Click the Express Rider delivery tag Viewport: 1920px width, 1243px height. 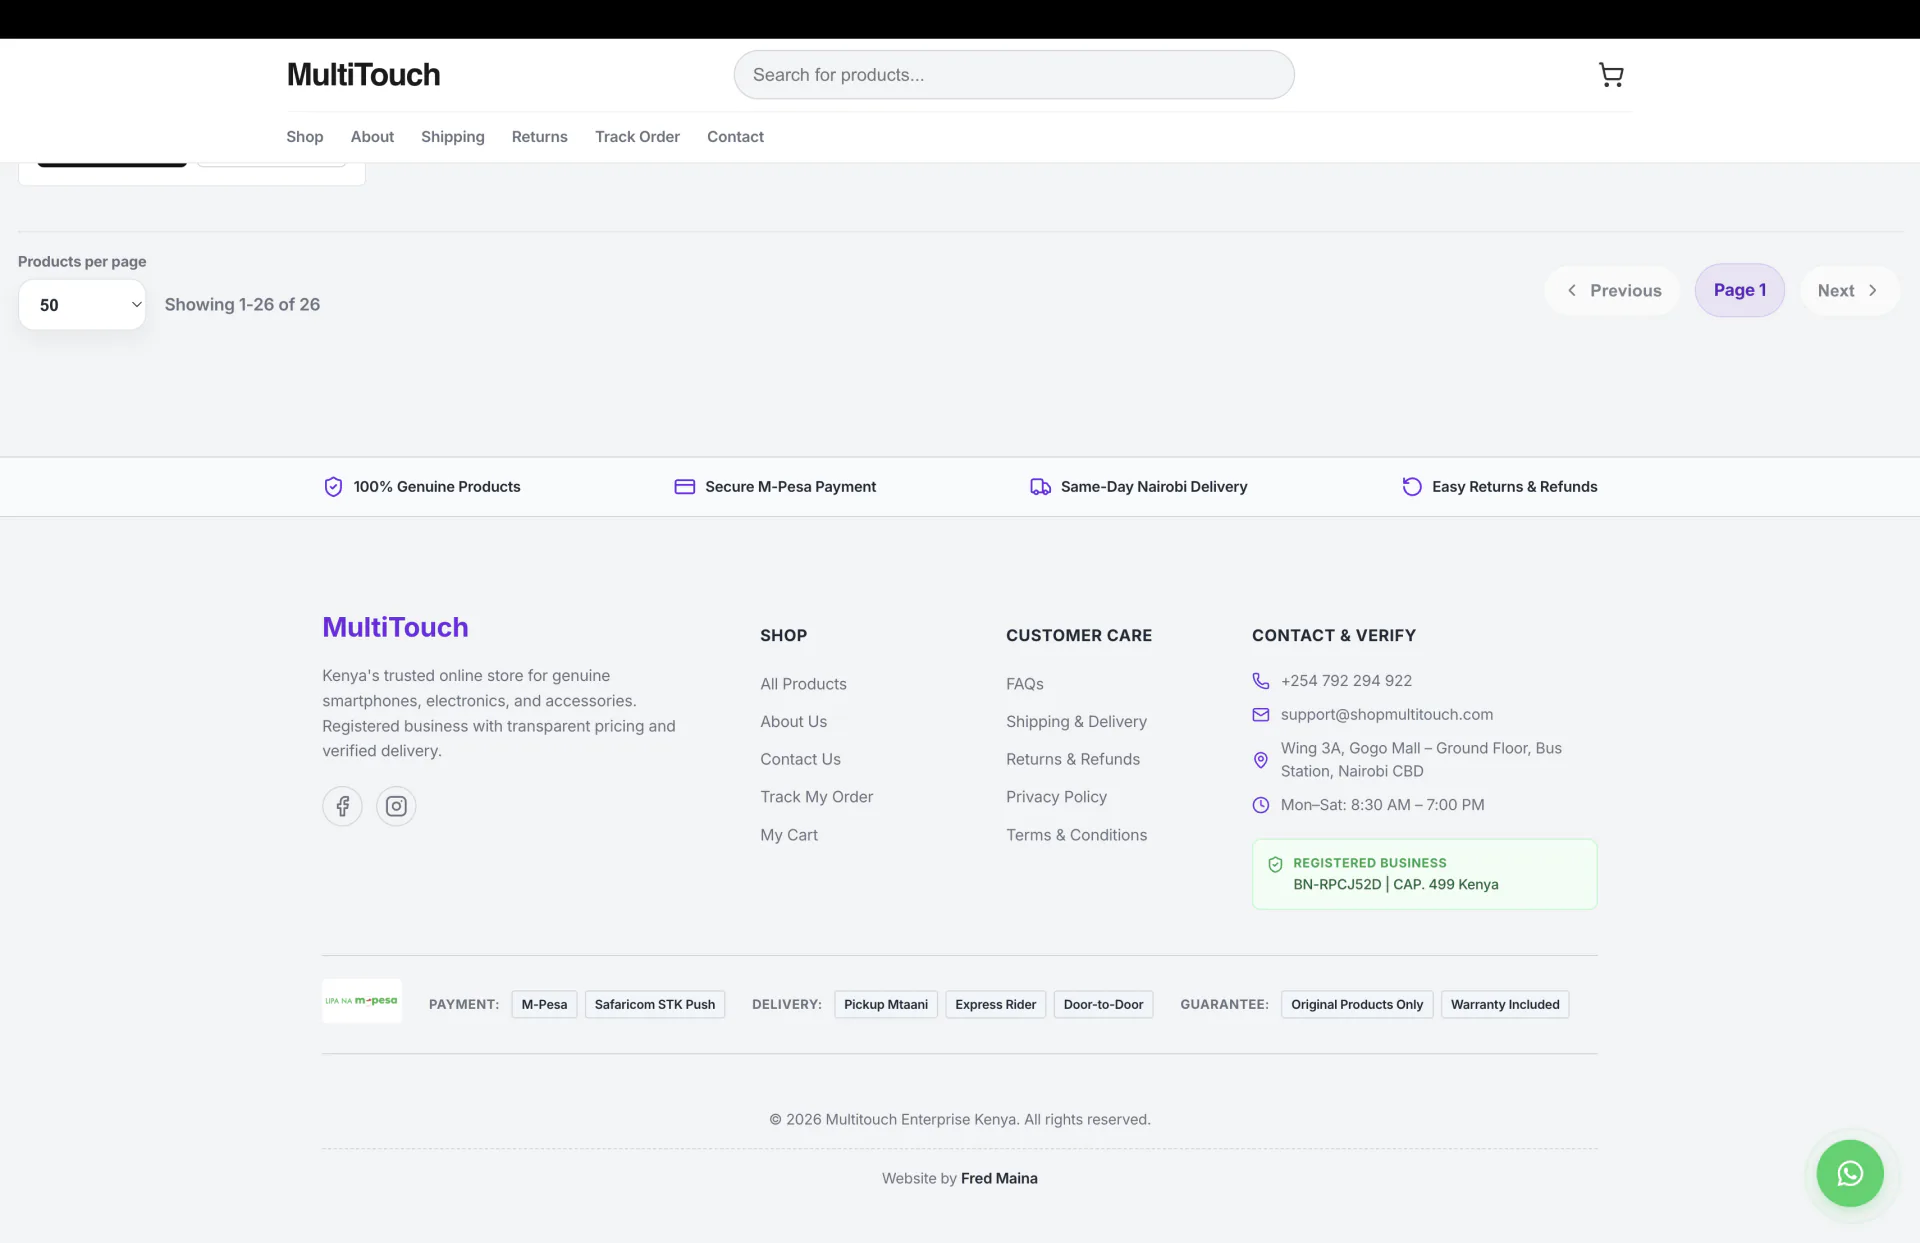(x=995, y=1005)
